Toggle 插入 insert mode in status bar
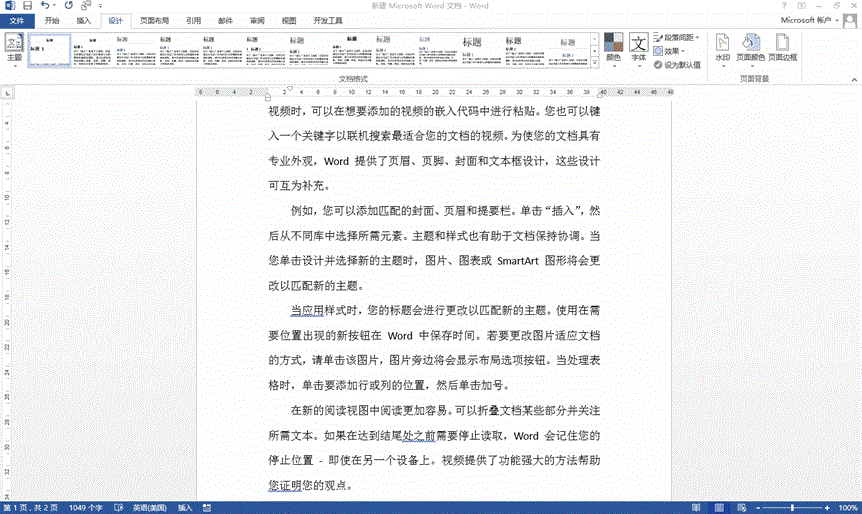The image size is (862, 514). click(185, 507)
